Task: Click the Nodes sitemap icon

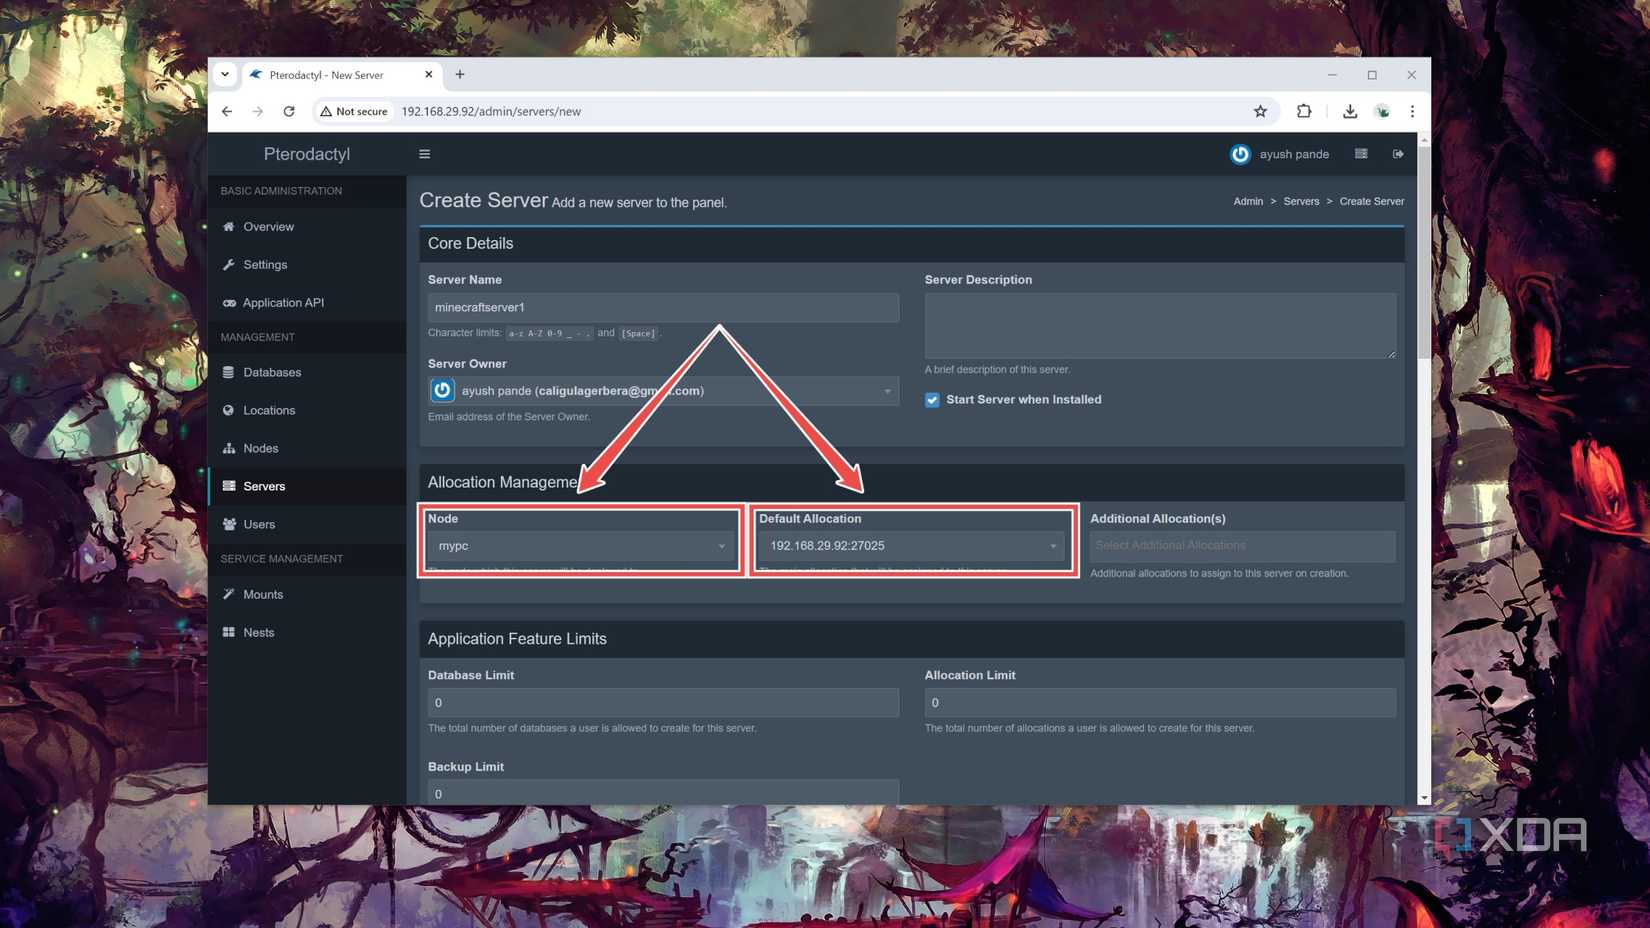Action: pos(229,448)
